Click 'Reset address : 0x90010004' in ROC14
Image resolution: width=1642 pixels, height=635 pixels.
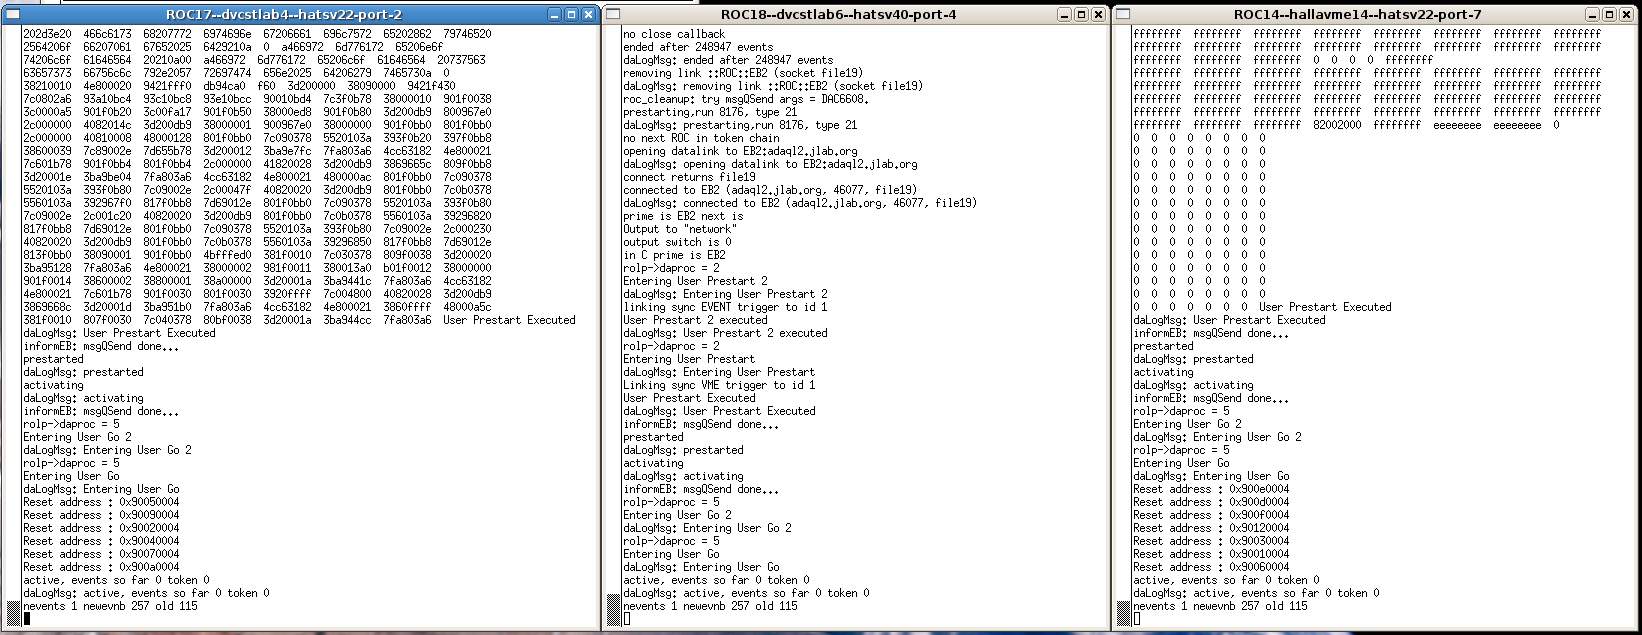[1211, 554]
